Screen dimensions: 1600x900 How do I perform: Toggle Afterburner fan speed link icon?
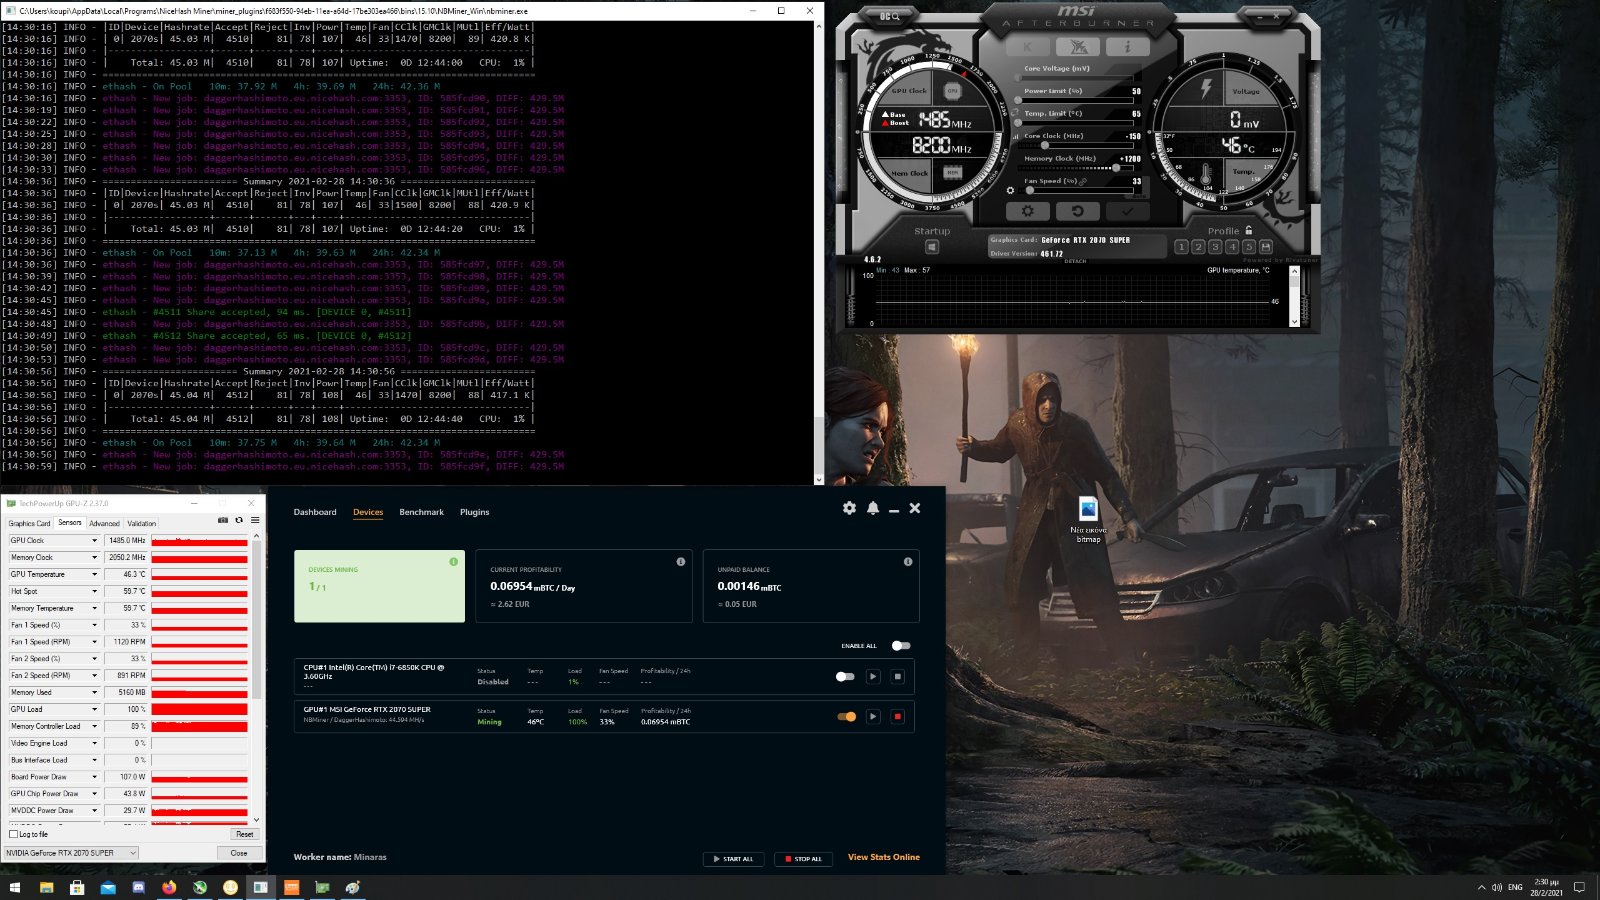pyautogui.click(x=1083, y=181)
